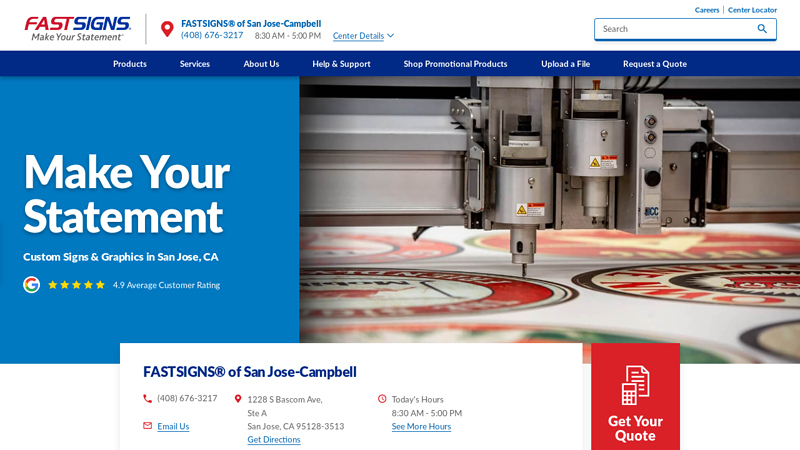Image resolution: width=800 pixels, height=450 pixels.
Task: Open the Help & Support menu
Action: click(x=341, y=64)
